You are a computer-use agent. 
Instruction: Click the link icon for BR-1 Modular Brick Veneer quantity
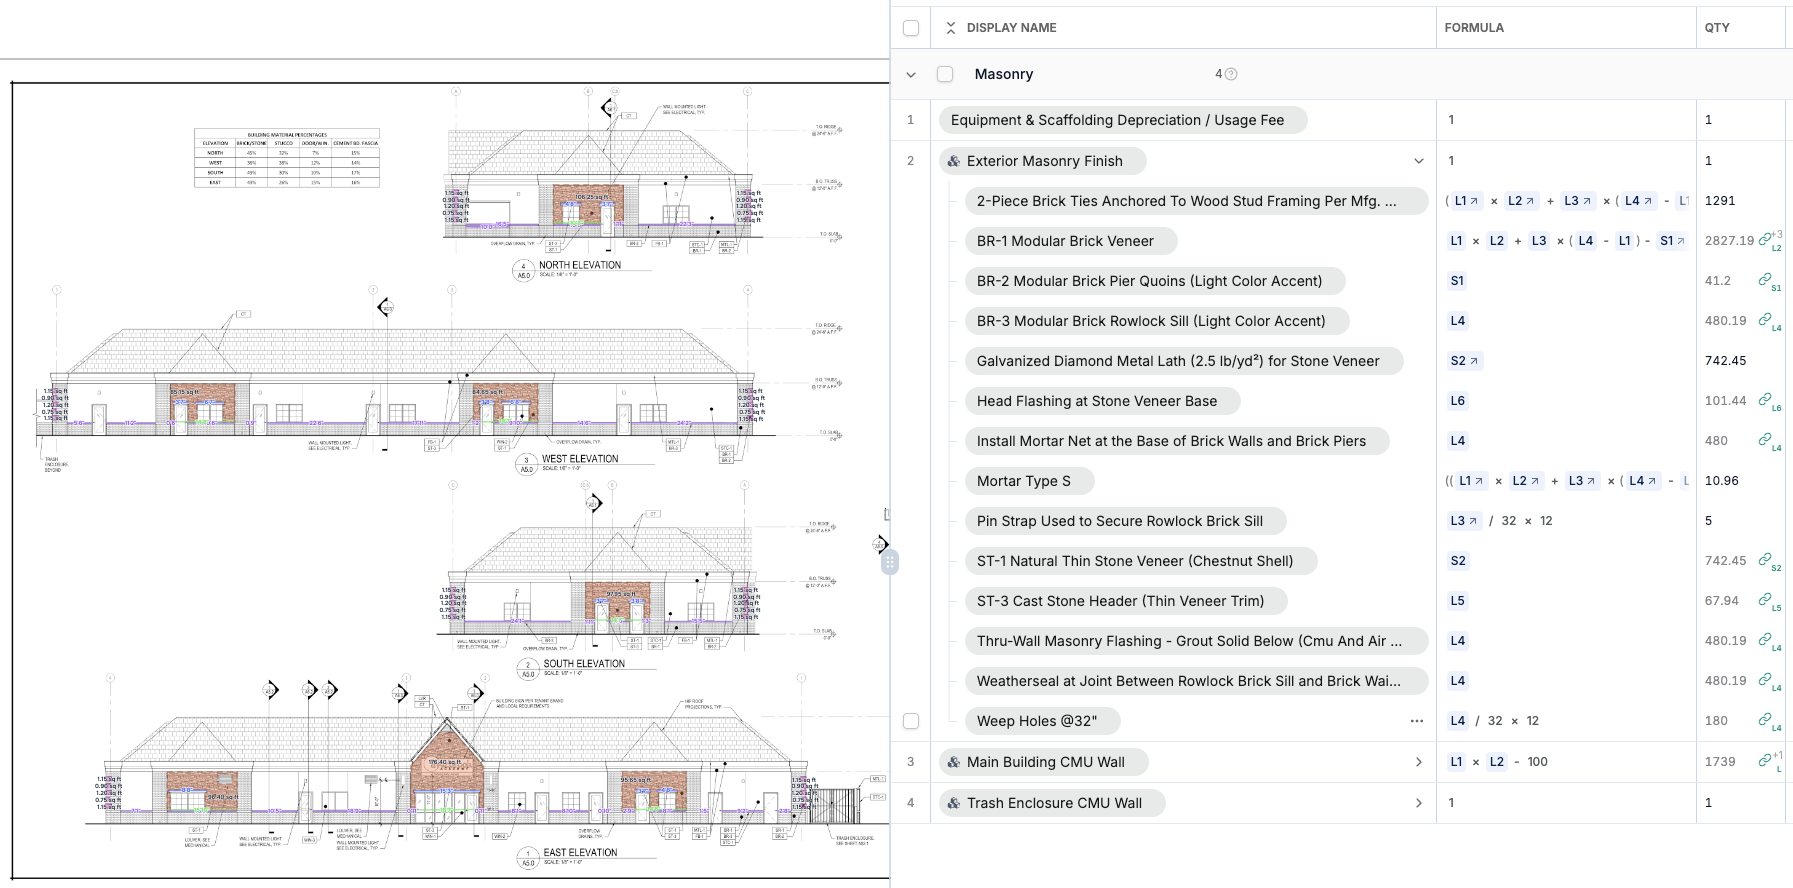coord(1765,240)
